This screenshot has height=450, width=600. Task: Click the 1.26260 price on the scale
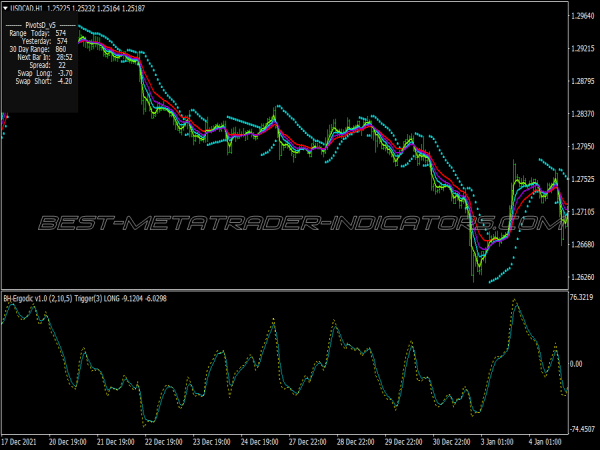point(582,277)
